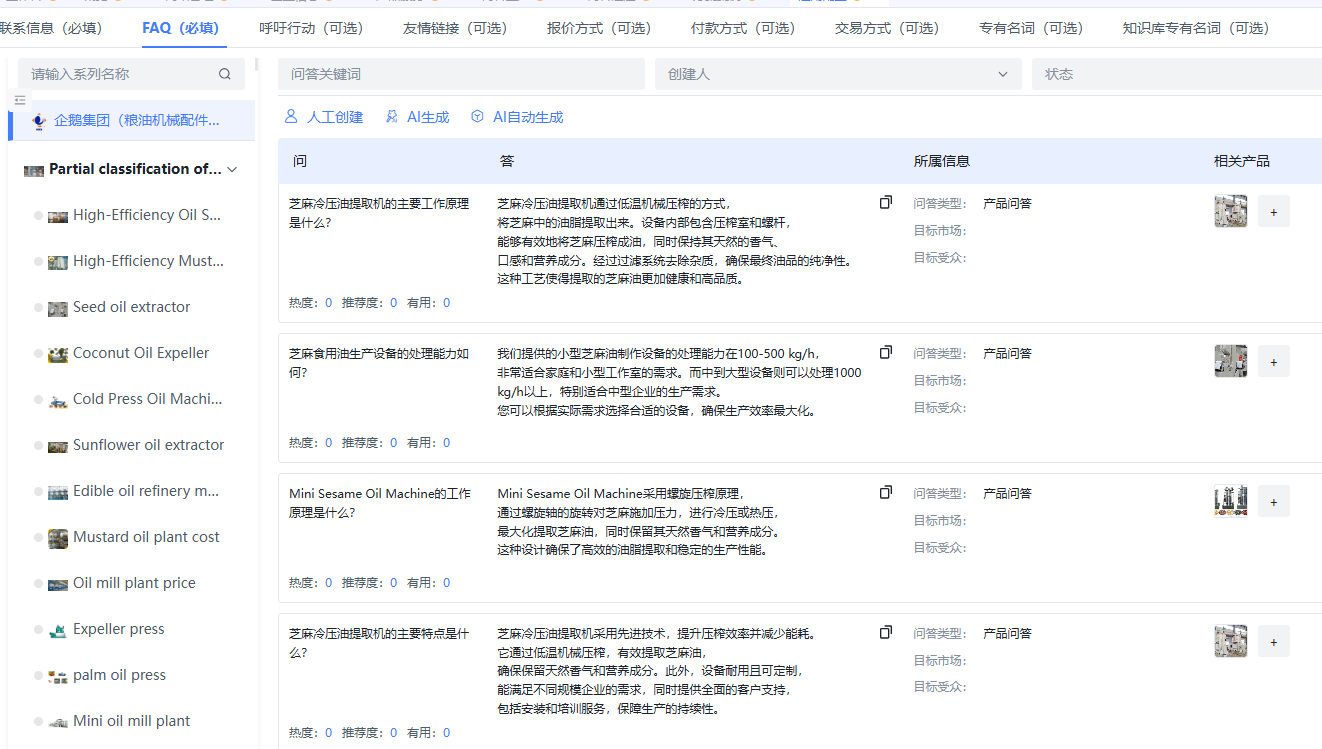The width and height of the screenshot is (1322, 749).
Task: Add related product to second FAQ row
Action: (1273, 362)
